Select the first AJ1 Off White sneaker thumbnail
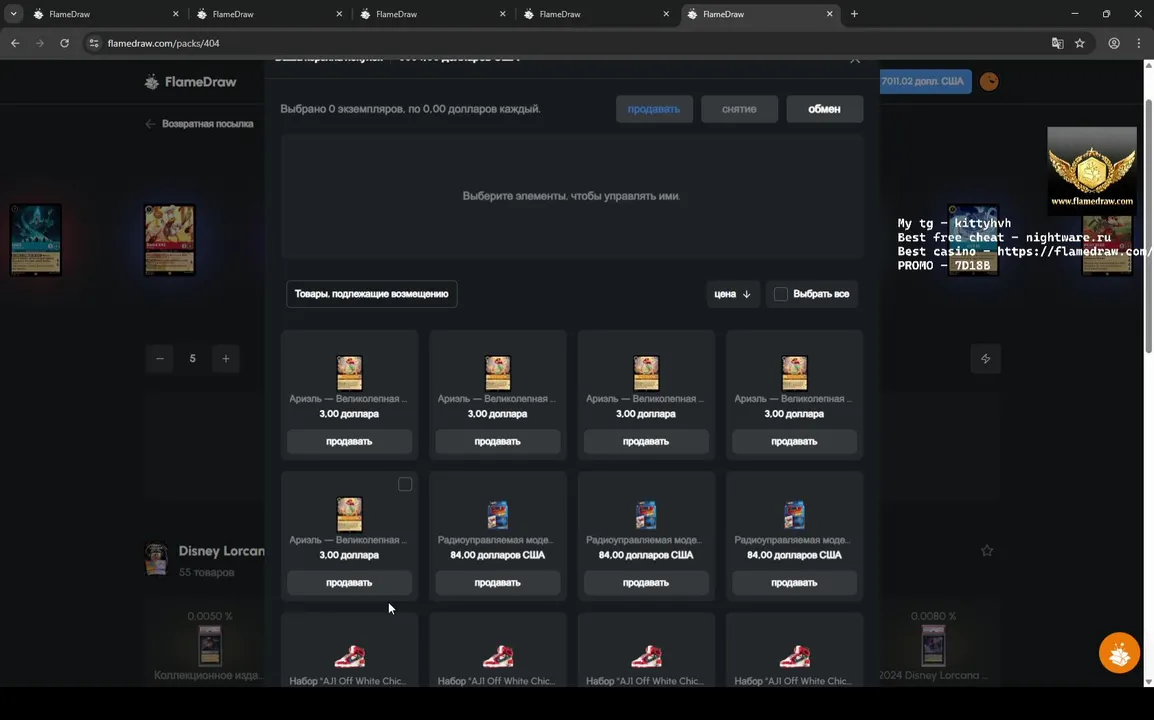1154x720 pixels. click(x=350, y=655)
